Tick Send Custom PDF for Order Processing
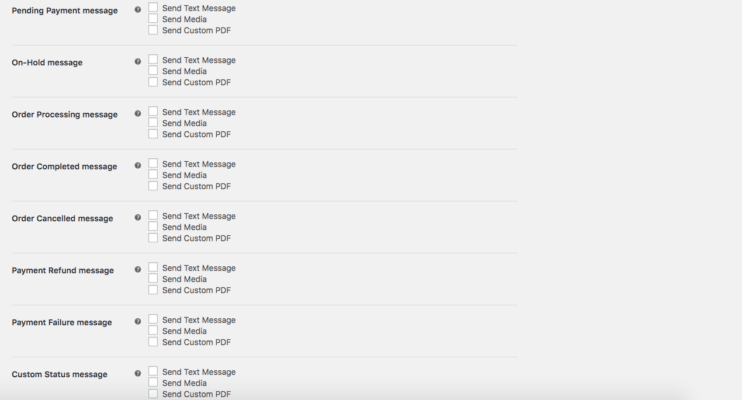The height and width of the screenshot is (400, 742). pos(153,134)
